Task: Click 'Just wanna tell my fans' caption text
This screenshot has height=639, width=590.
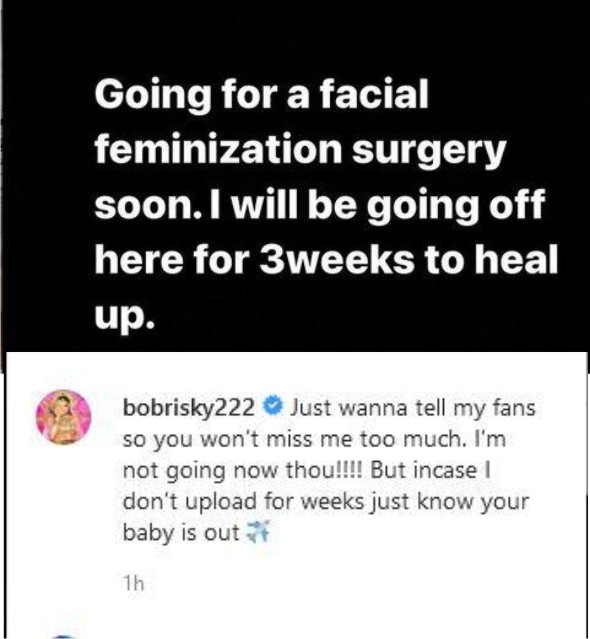Action: click(x=412, y=408)
